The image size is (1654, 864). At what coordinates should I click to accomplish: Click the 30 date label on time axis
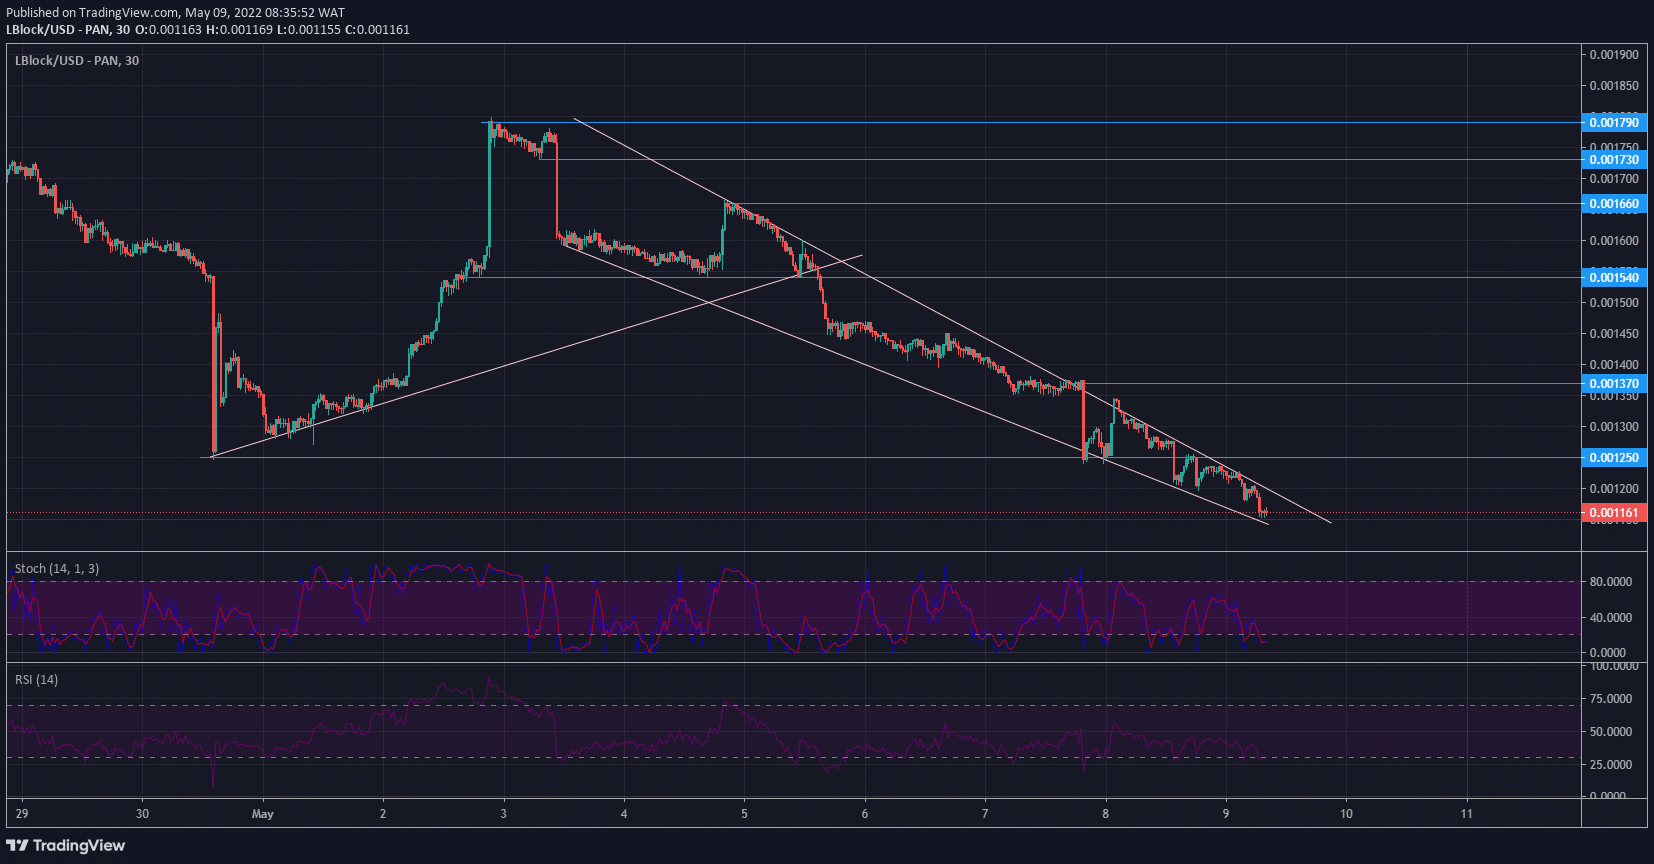142,814
